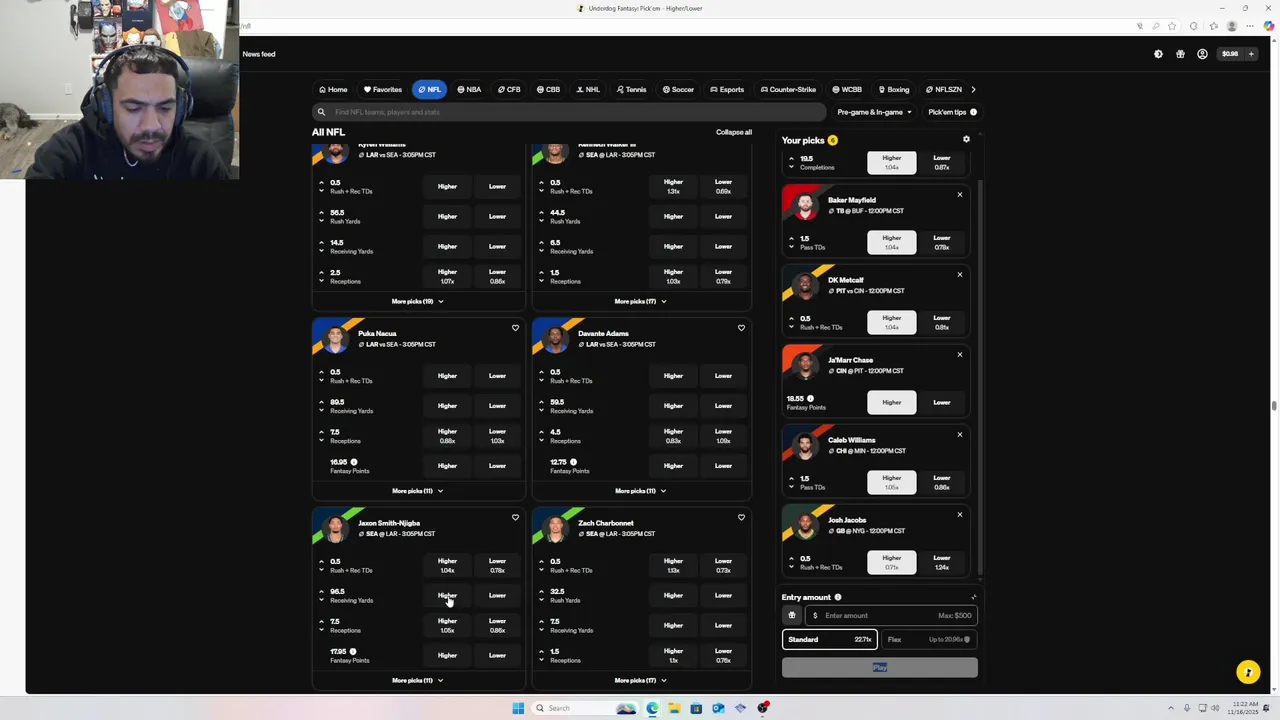Raise Puka Nacua 7.5 Receptions line up arrow
1280x720 pixels.
click(321, 432)
